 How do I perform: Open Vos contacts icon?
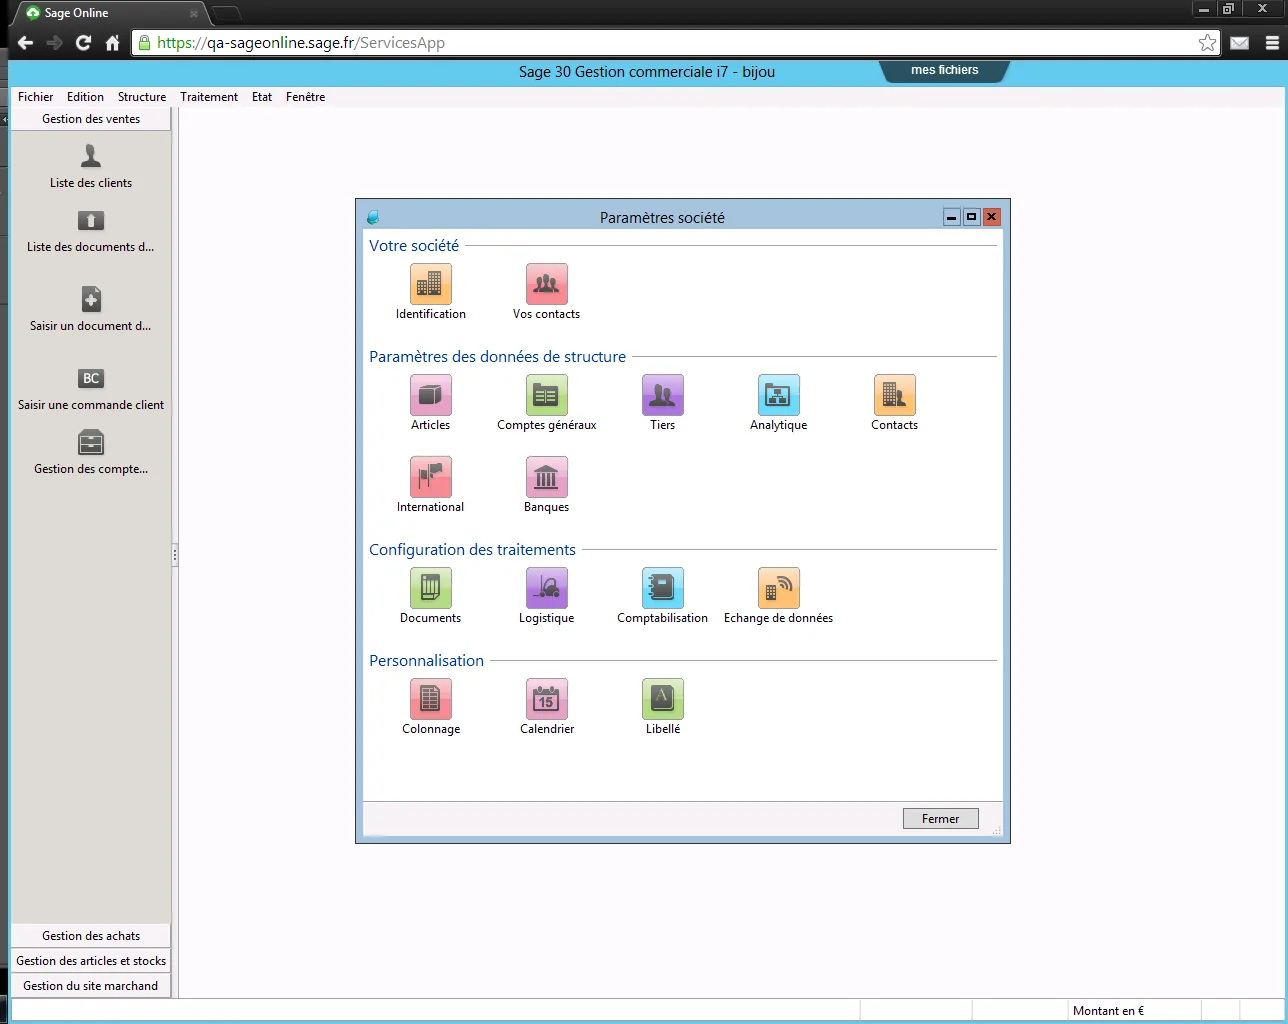tap(547, 284)
